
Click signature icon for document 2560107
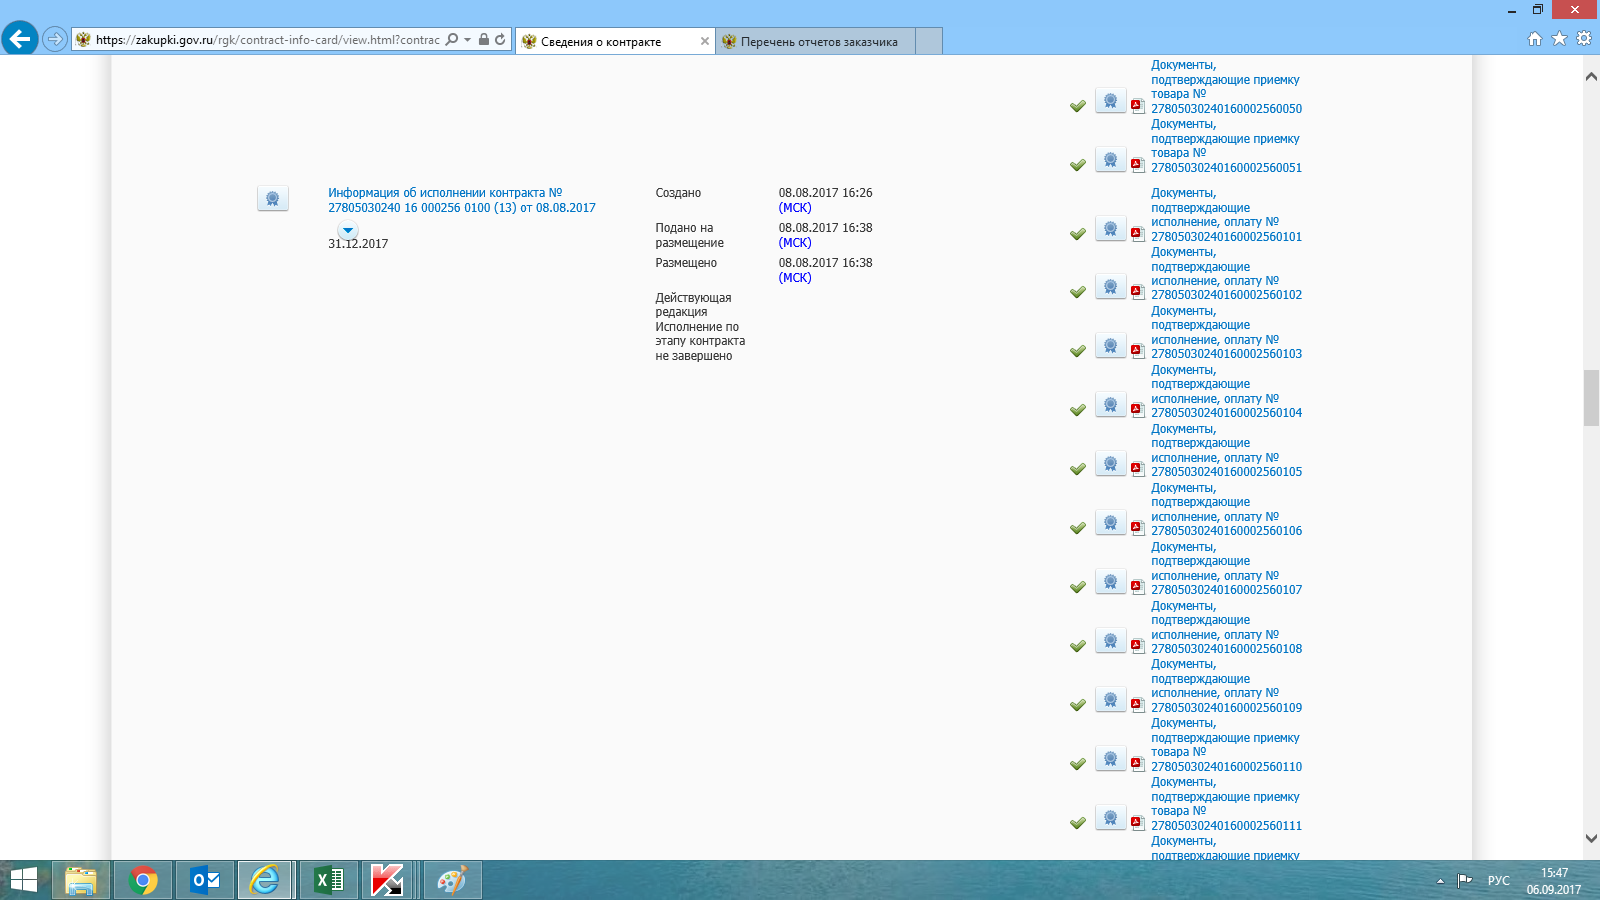(x=1110, y=582)
